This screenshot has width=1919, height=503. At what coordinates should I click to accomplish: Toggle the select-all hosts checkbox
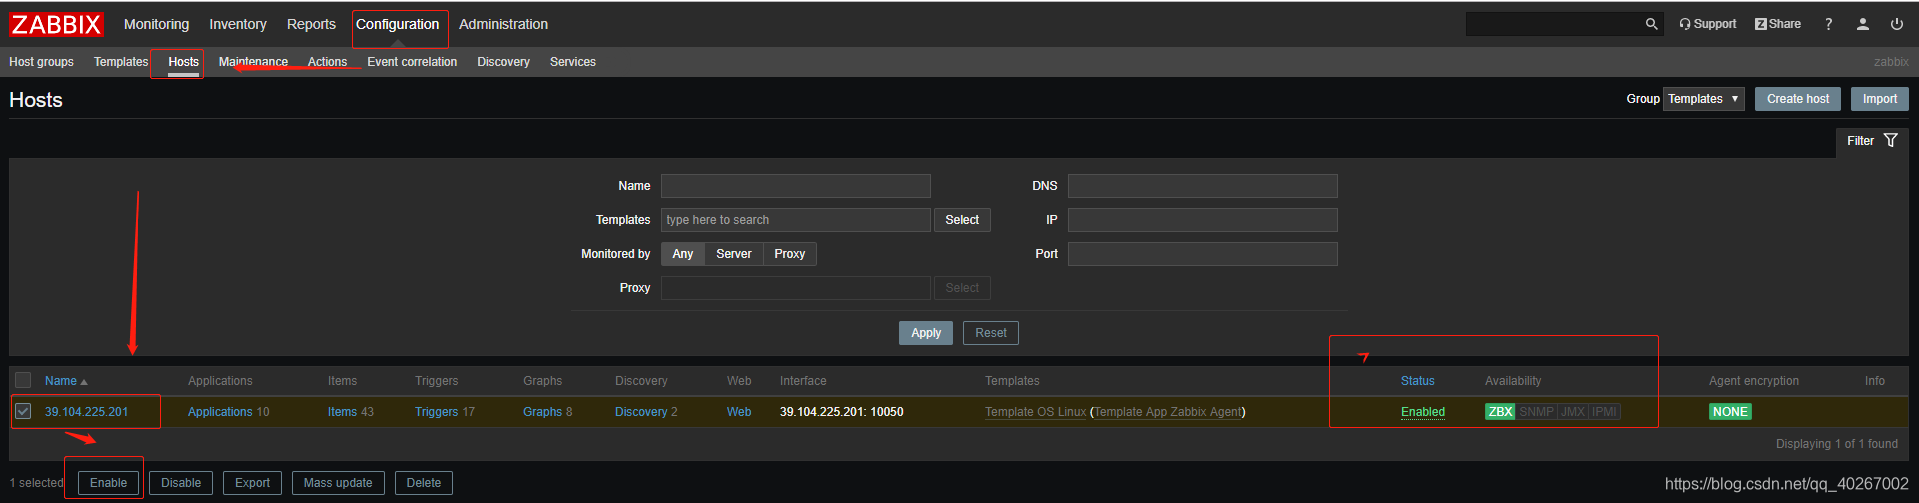point(23,380)
